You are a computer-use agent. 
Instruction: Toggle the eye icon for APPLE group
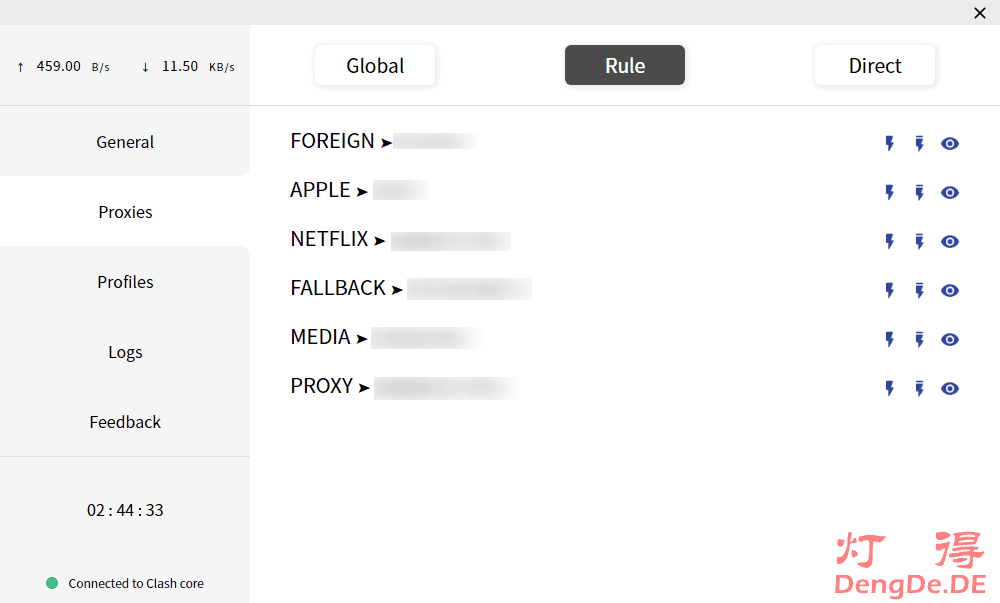coord(950,192)
